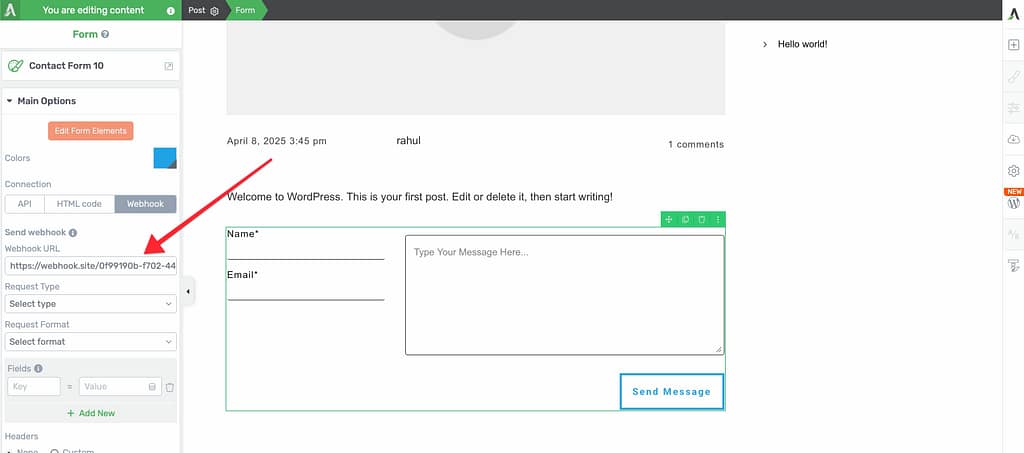Screen dimensions: 1024x453
Task: Click the WordPress icon marked NEW
Action: click(1013, 202)
